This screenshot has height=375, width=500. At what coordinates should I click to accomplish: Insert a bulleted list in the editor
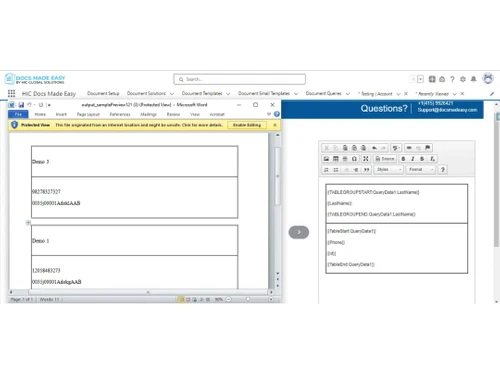pyautogui.click(x=336, y=170)
